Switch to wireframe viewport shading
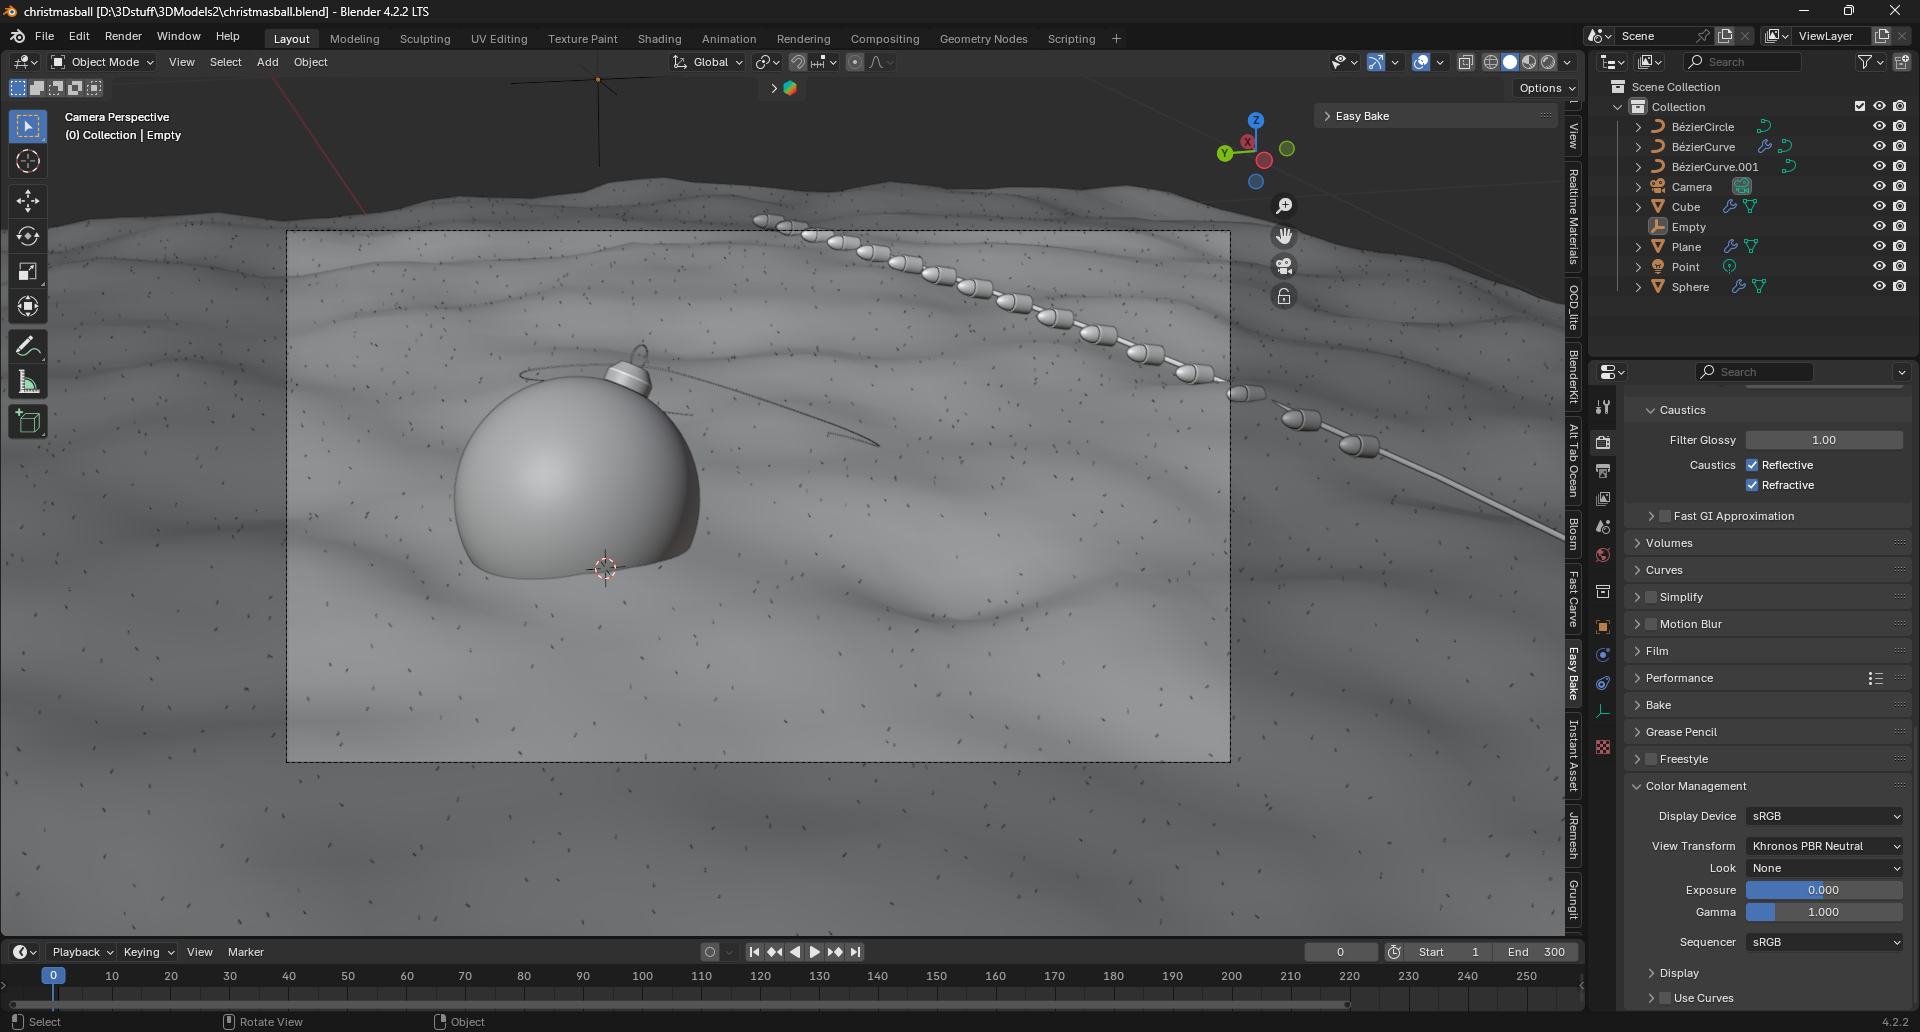This screenshot has height=1032, width=1920. point(1491,62)
